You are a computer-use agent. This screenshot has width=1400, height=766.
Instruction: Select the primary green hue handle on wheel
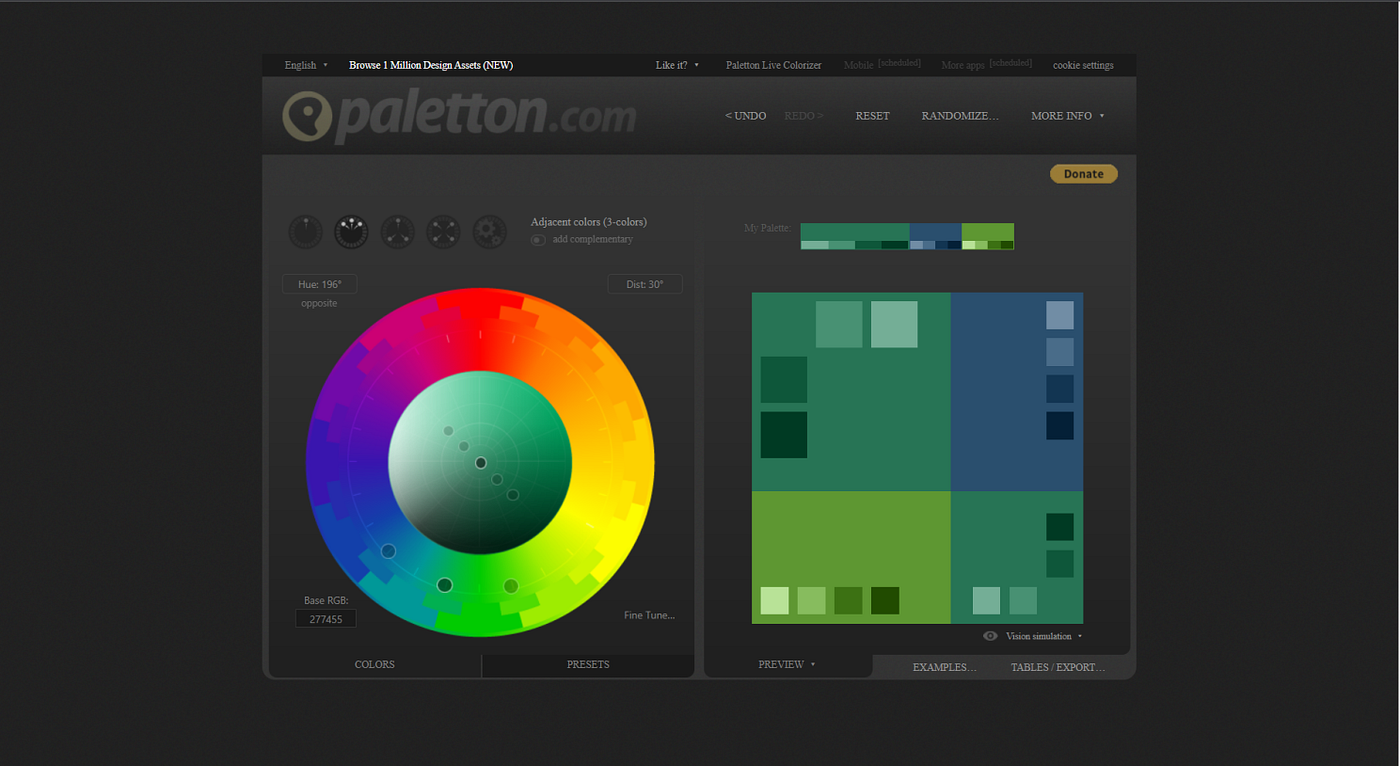445,585
